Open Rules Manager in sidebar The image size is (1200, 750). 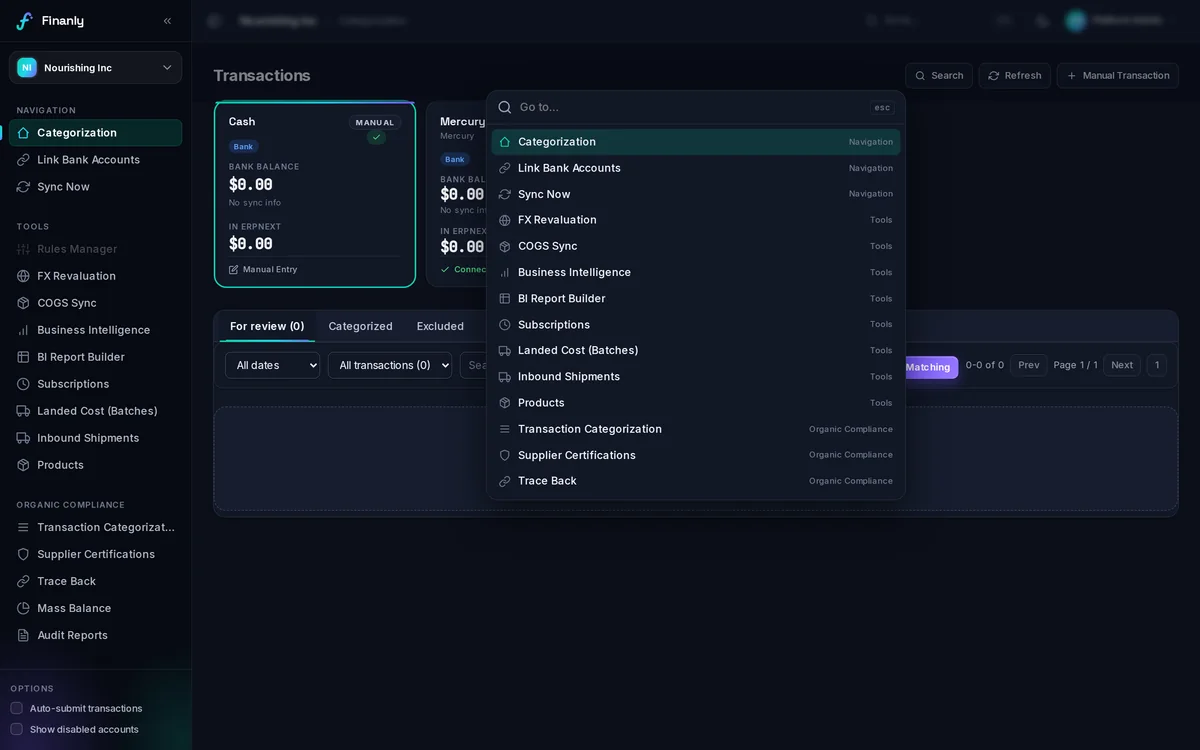pos(95,249)
